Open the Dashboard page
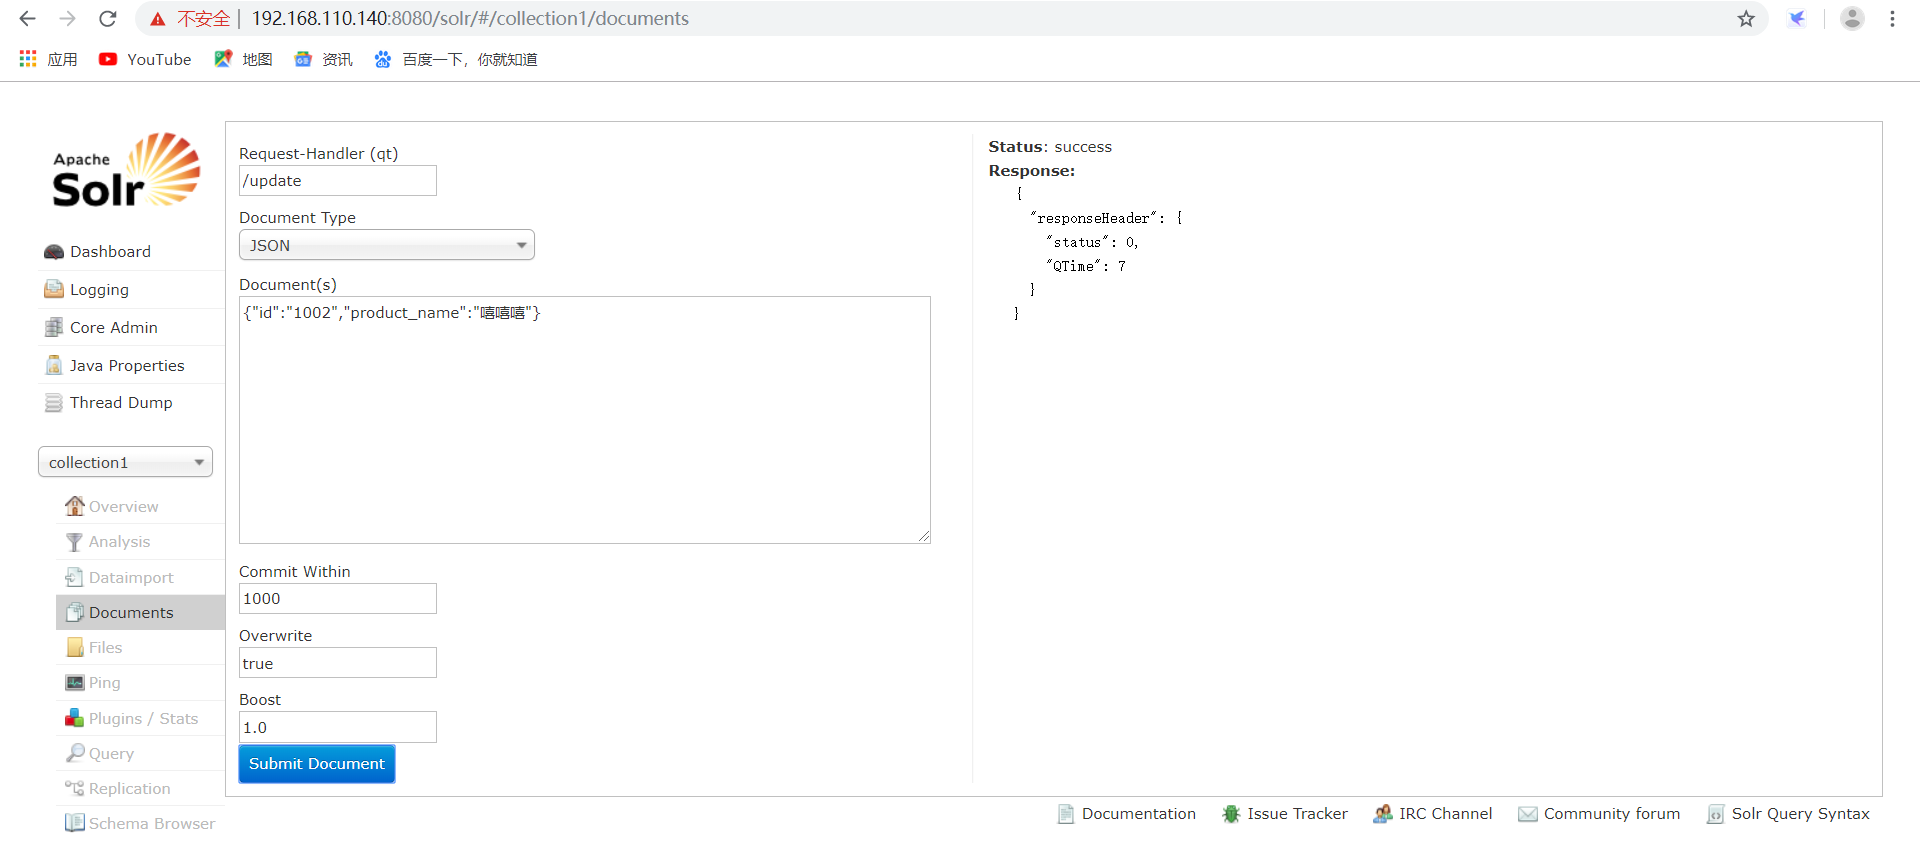Screen dimensions: 1920x860 tap(110, 252)
